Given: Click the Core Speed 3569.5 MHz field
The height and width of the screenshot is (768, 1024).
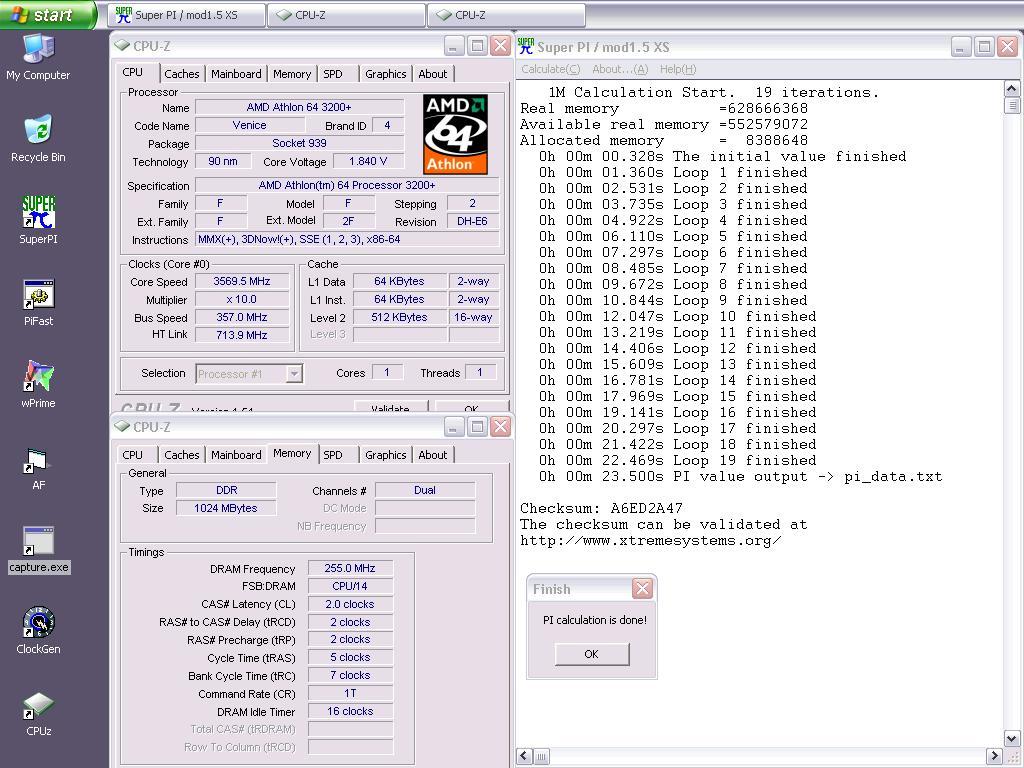Looking at the screenshot, I should coord(242,281).
